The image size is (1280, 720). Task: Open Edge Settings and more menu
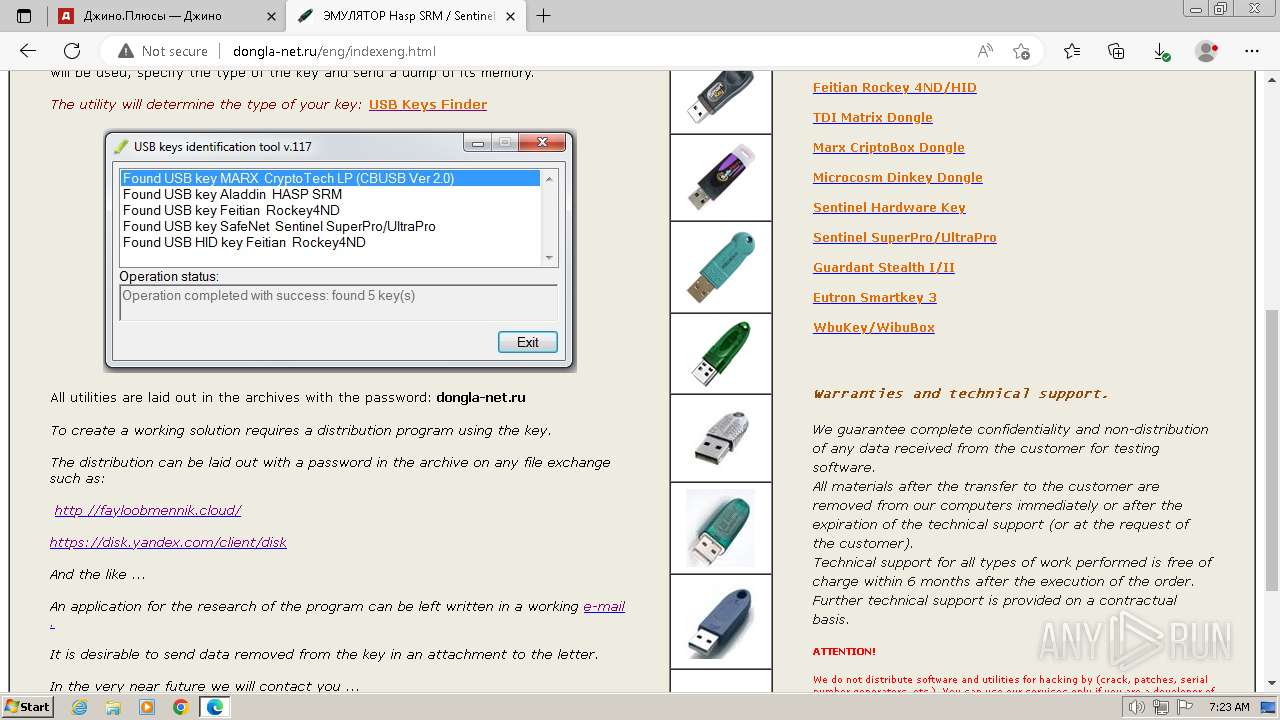pyautogui.click(x=1251, y=51)
